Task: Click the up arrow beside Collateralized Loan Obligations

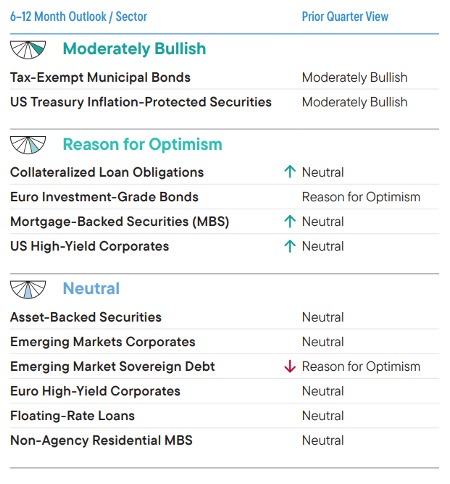Action: coord(290,172)
